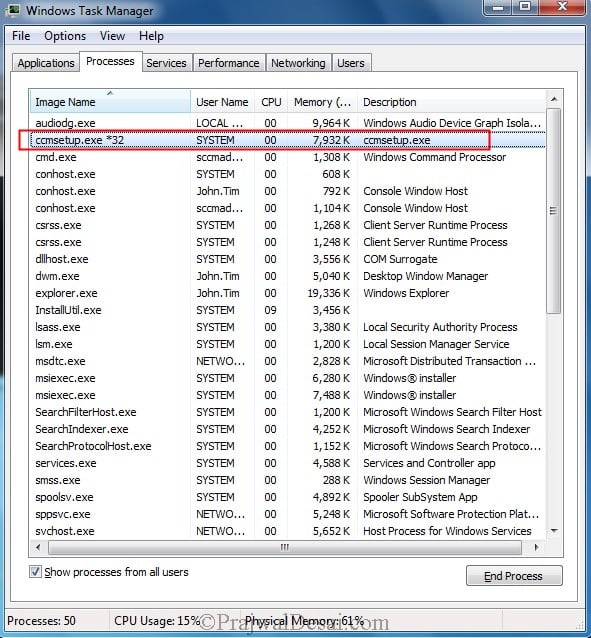Viewport: 591px width, 638px height.
Task: Click the COM Surrogate description cell
Action: (x=401, y=259)
